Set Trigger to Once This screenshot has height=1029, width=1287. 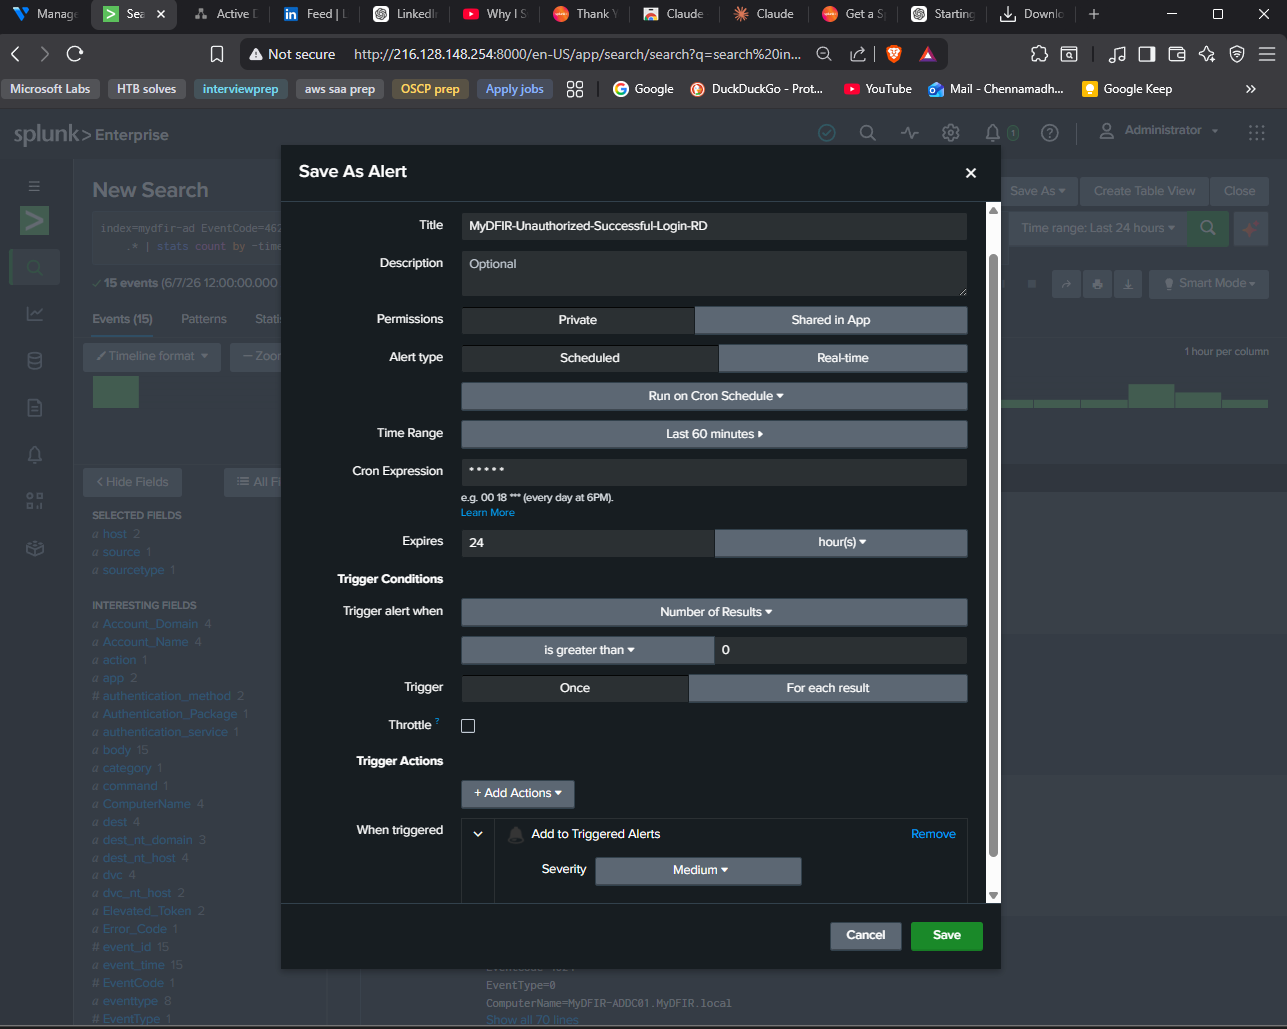(x=575, y=688)
